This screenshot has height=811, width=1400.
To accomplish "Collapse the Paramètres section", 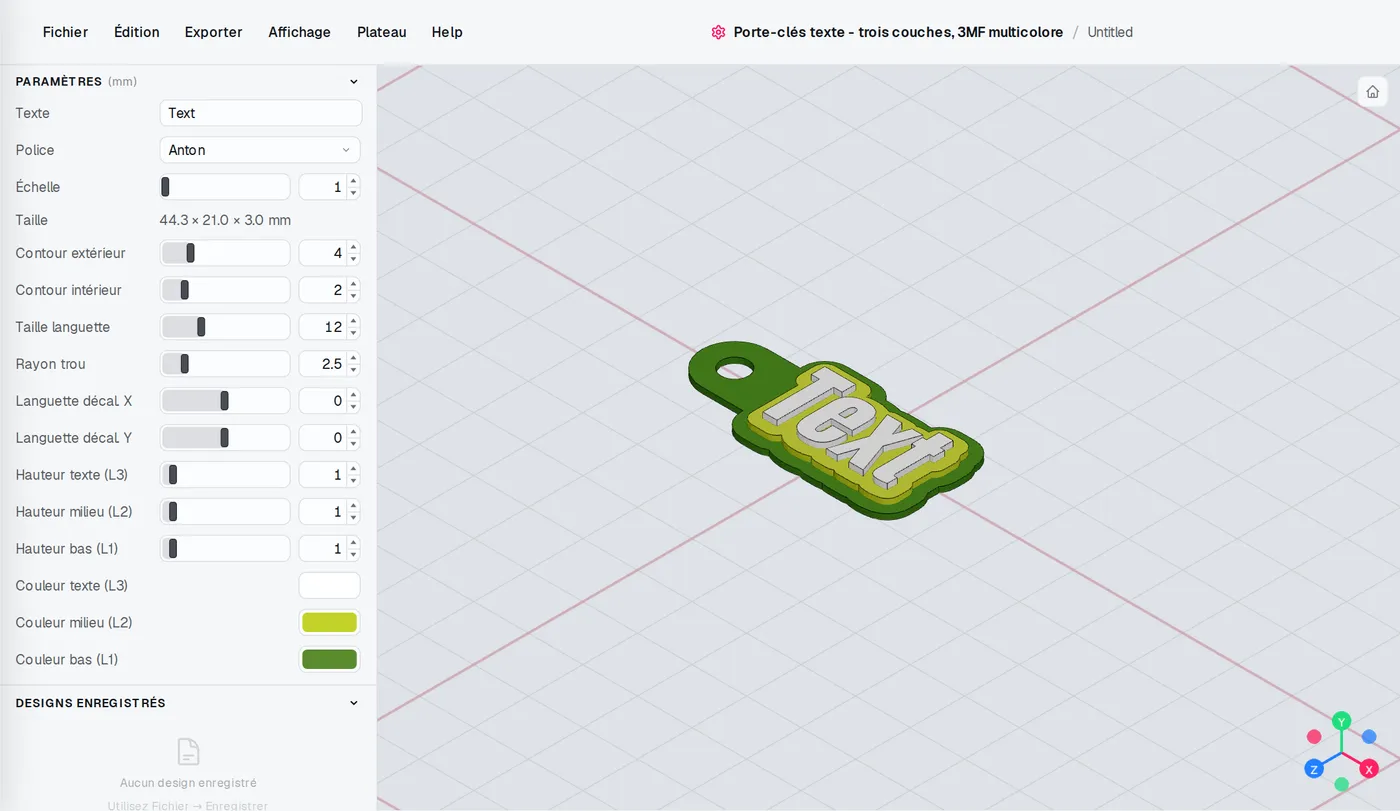I will [353, 82].
